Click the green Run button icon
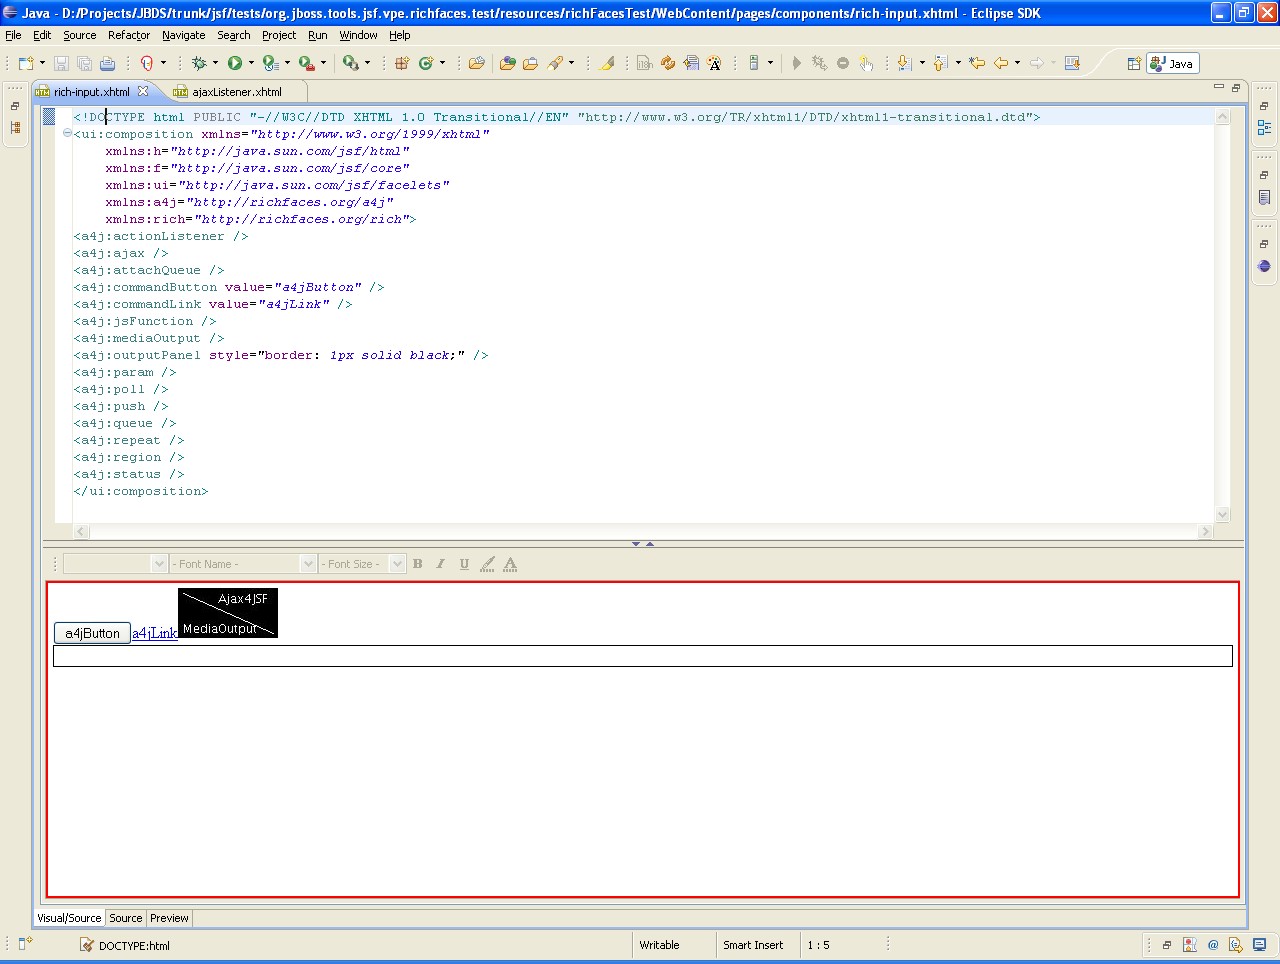This screenshot has height=964, width=1280. click(x=234, y=63)
